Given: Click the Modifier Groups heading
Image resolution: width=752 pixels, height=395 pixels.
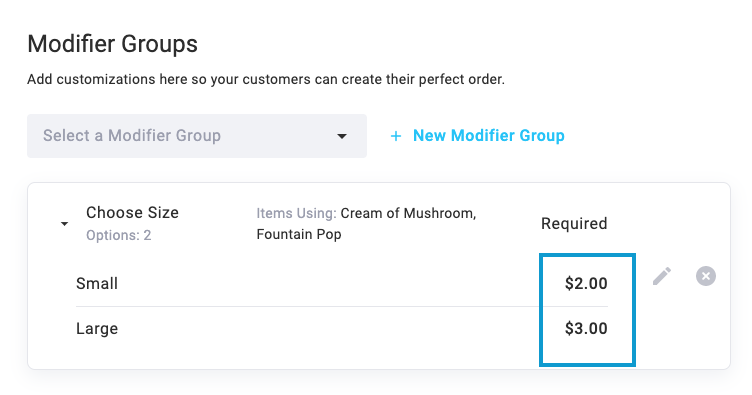Looking at the screenshot, I should click(x=112, y=44).
